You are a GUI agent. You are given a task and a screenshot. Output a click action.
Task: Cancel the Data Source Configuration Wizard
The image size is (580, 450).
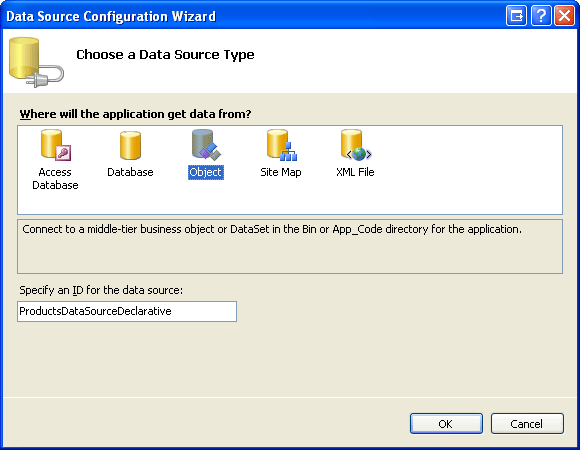pos(527,424)
